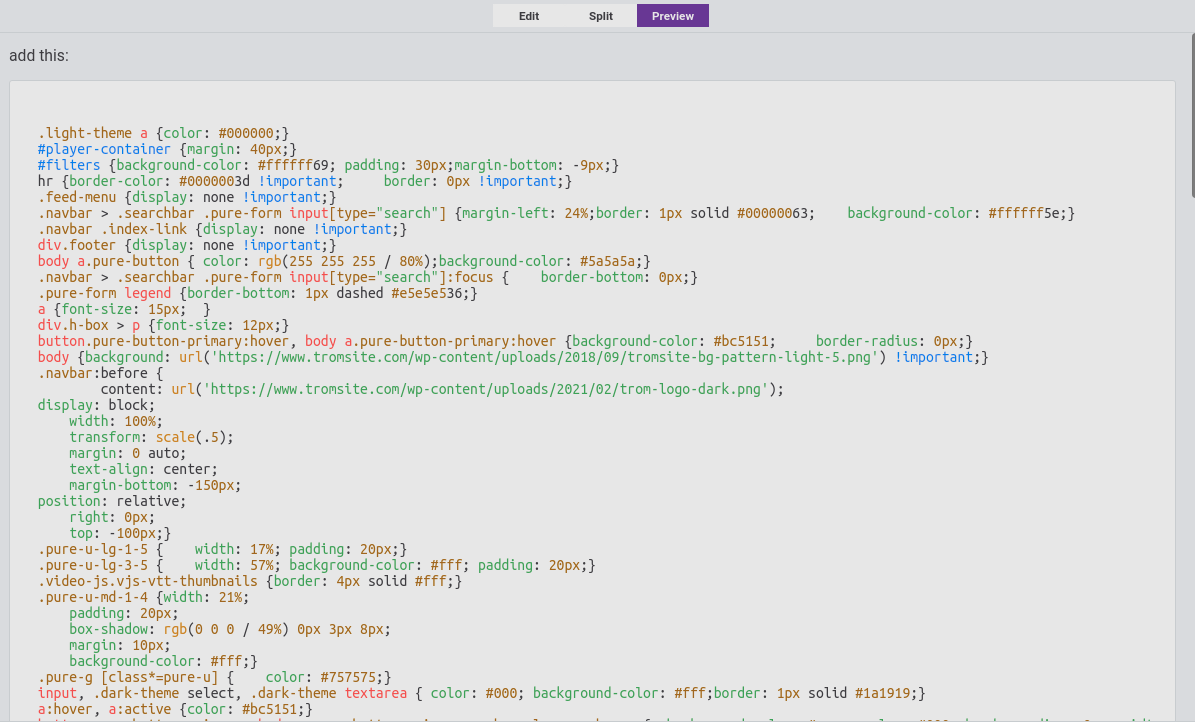Click the "add this:" paragraph text

click(x=39, y=56)
